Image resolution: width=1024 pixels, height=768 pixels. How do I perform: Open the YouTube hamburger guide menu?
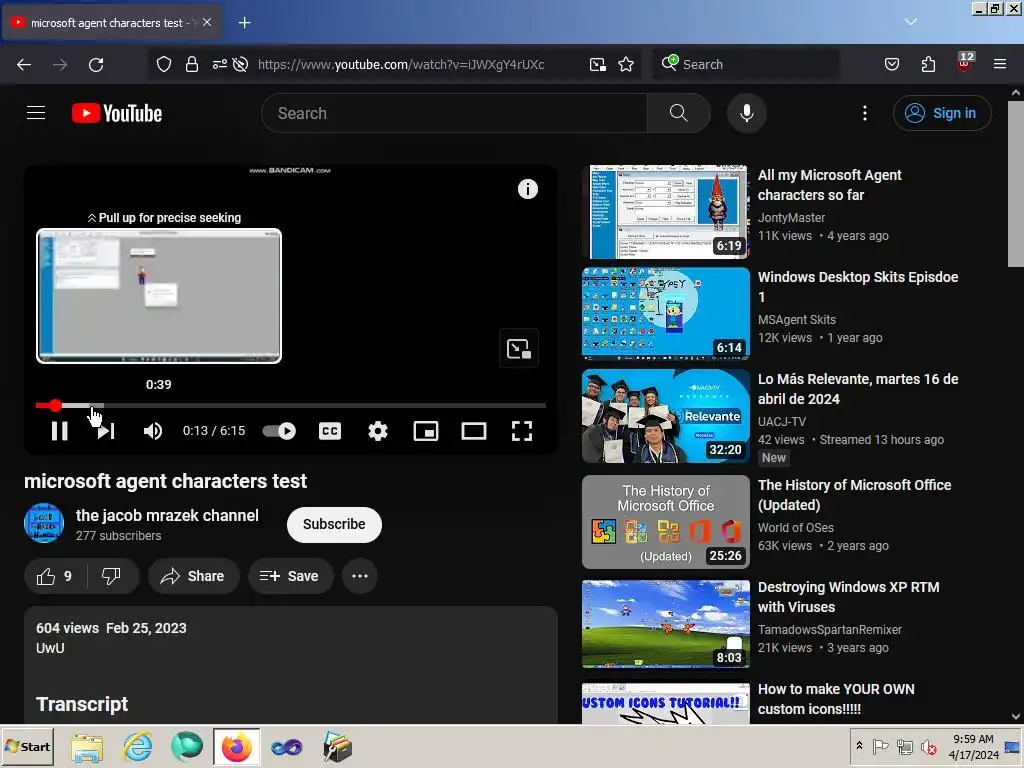(x=36, y=113)
